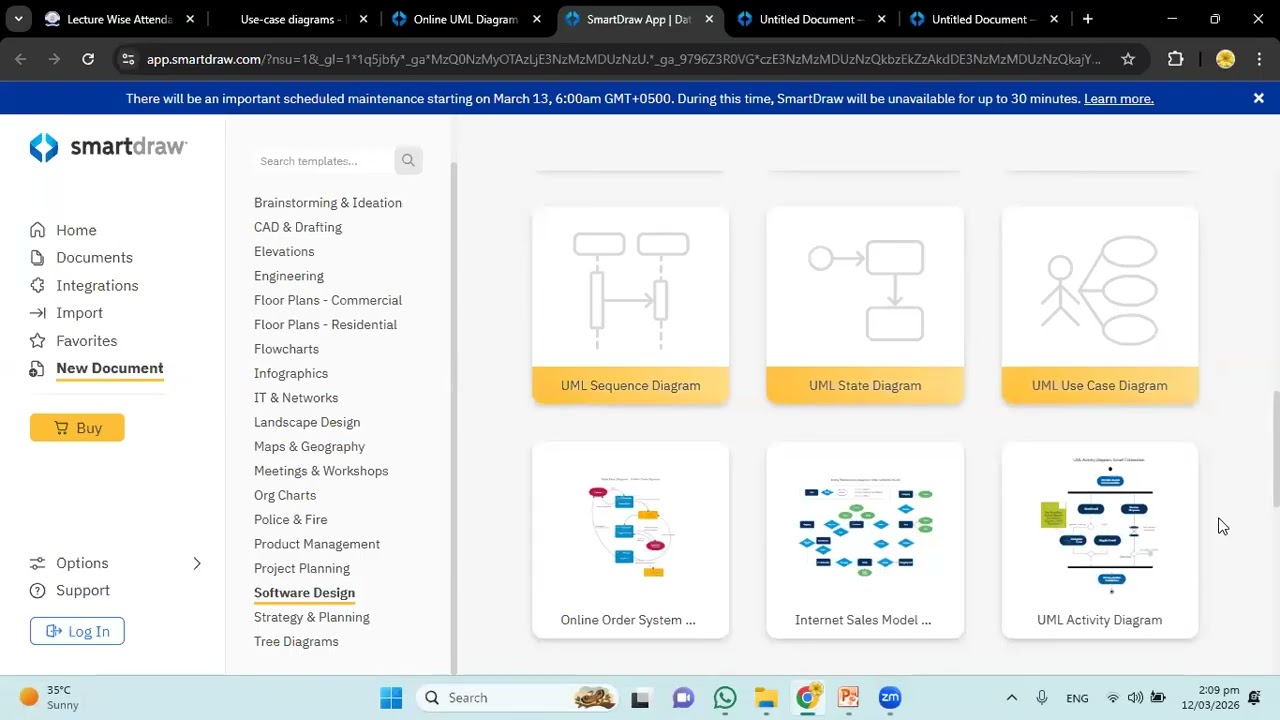Open UML Sequence Diagram template
The image size is (1280, 720).
pyautogui.click(x=631, y=305)
